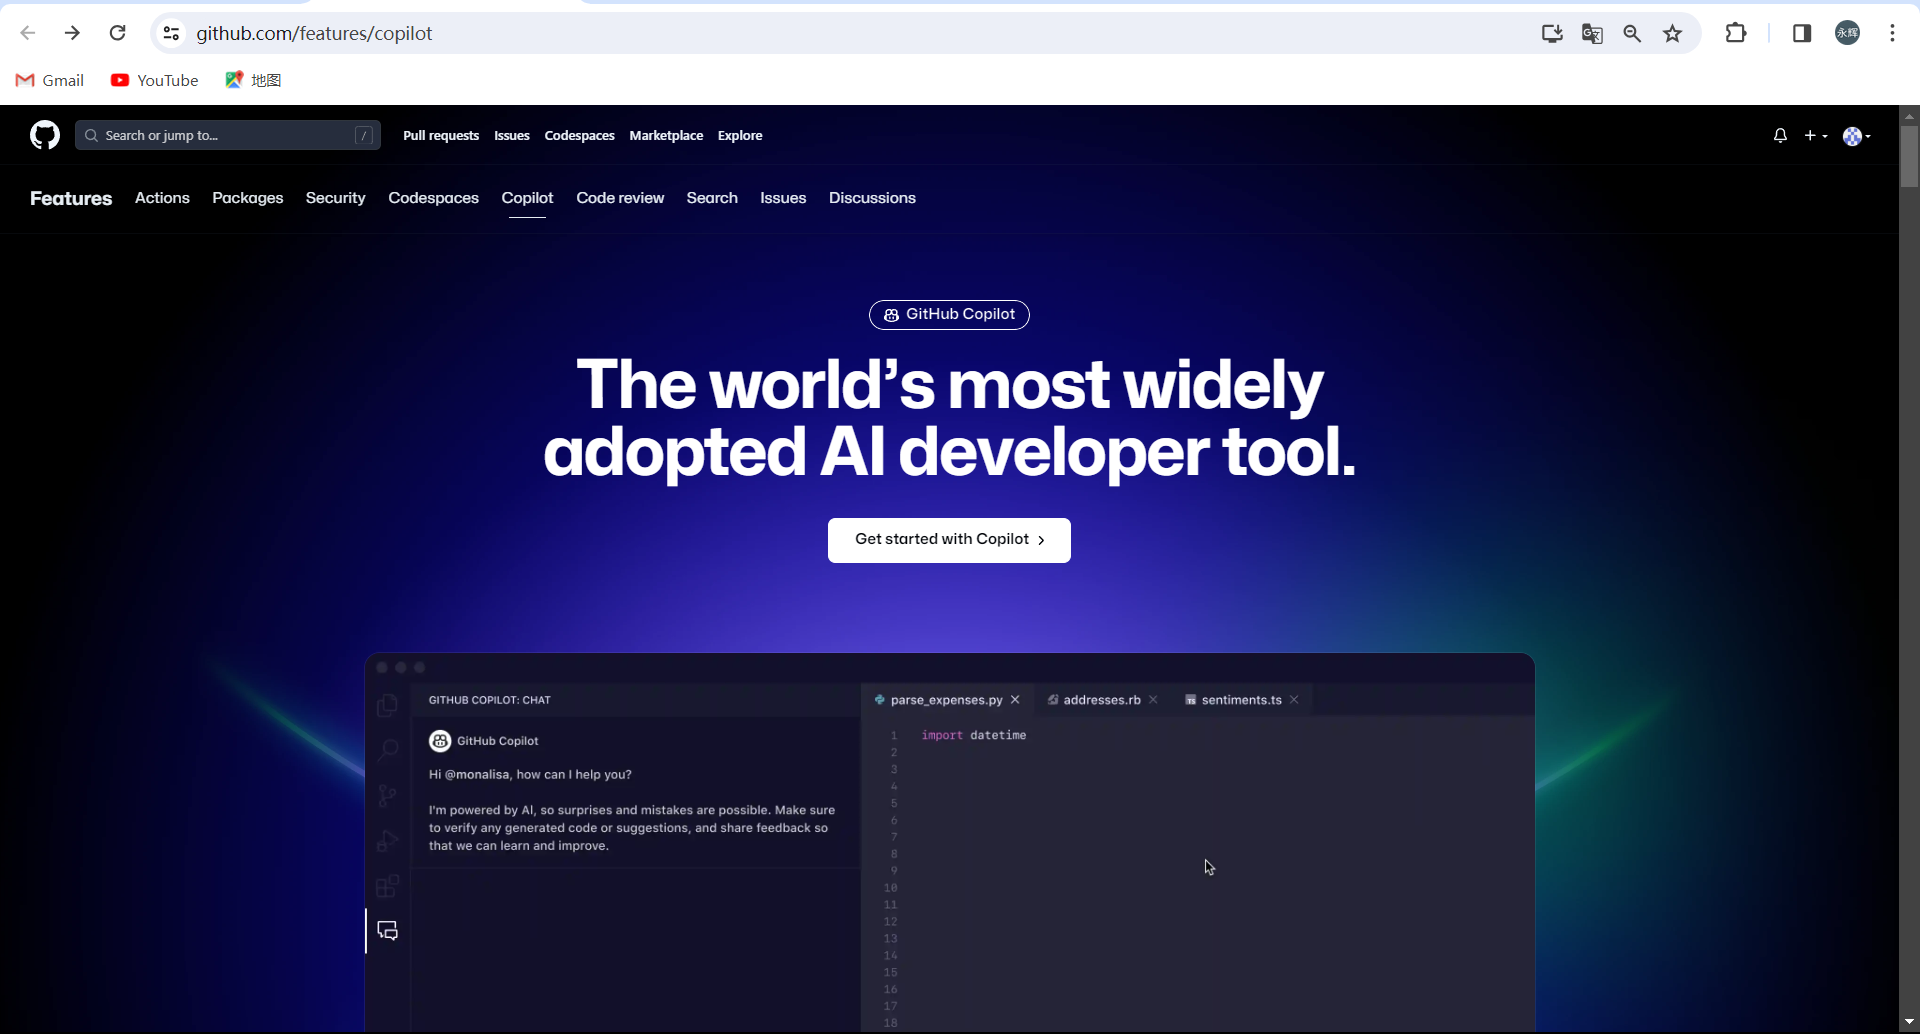Open the notifications bell icon
Image resolution: width=1920 pixels, height=1034 pixels.
pyautogui.click(x=1780, y=135)
